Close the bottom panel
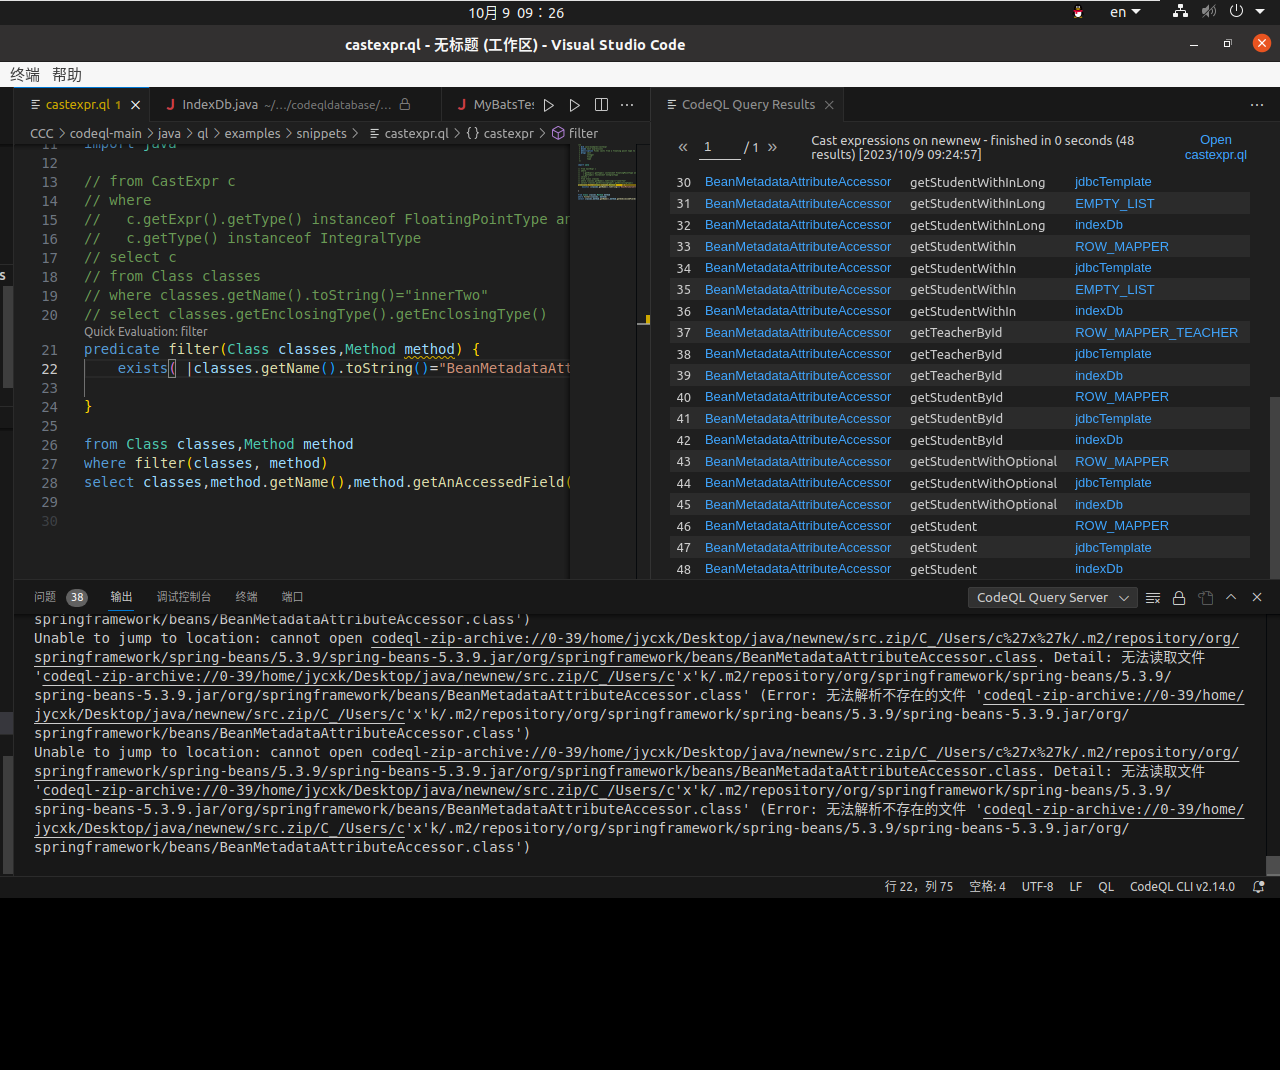This screenshot has width=1280, height=1070. (x=1257, y=597)
